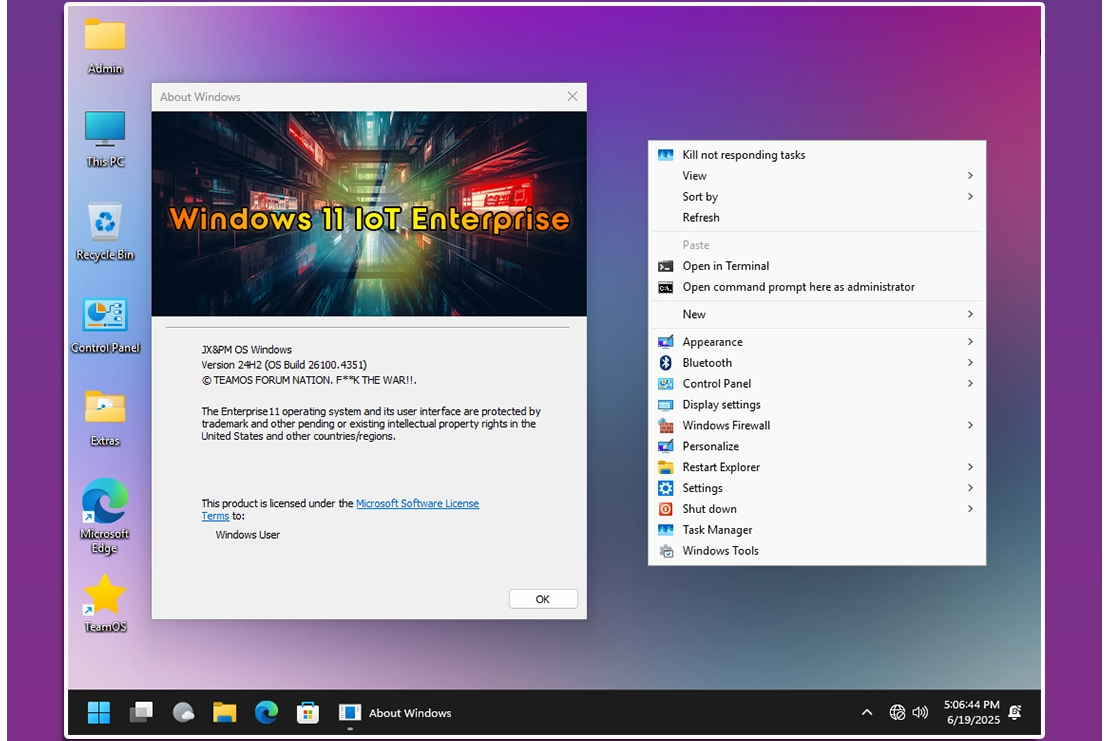
Task: Expand the View submenu arrow
Action: 970,176
